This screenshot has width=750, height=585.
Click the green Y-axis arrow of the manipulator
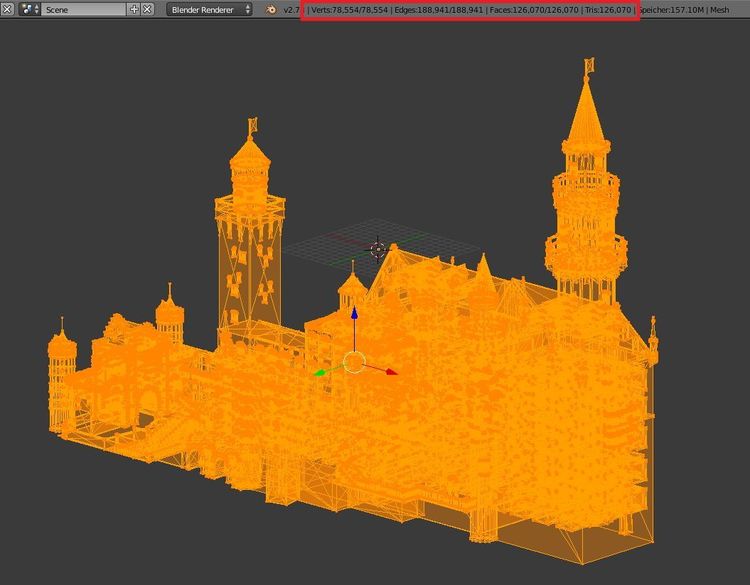pos(319,372)
